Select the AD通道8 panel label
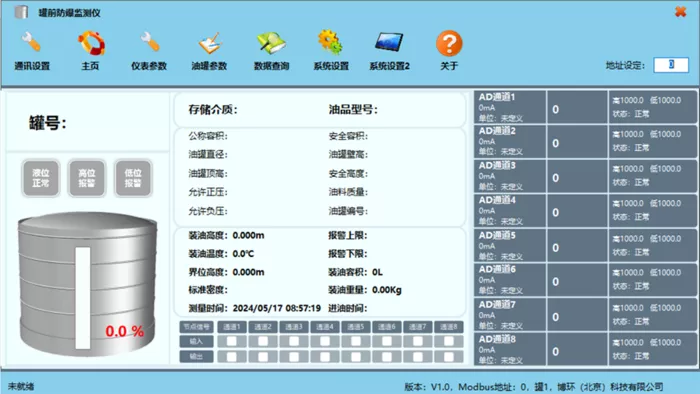The height and width of the screenshot is (394, 700). (x=497, y=339)
